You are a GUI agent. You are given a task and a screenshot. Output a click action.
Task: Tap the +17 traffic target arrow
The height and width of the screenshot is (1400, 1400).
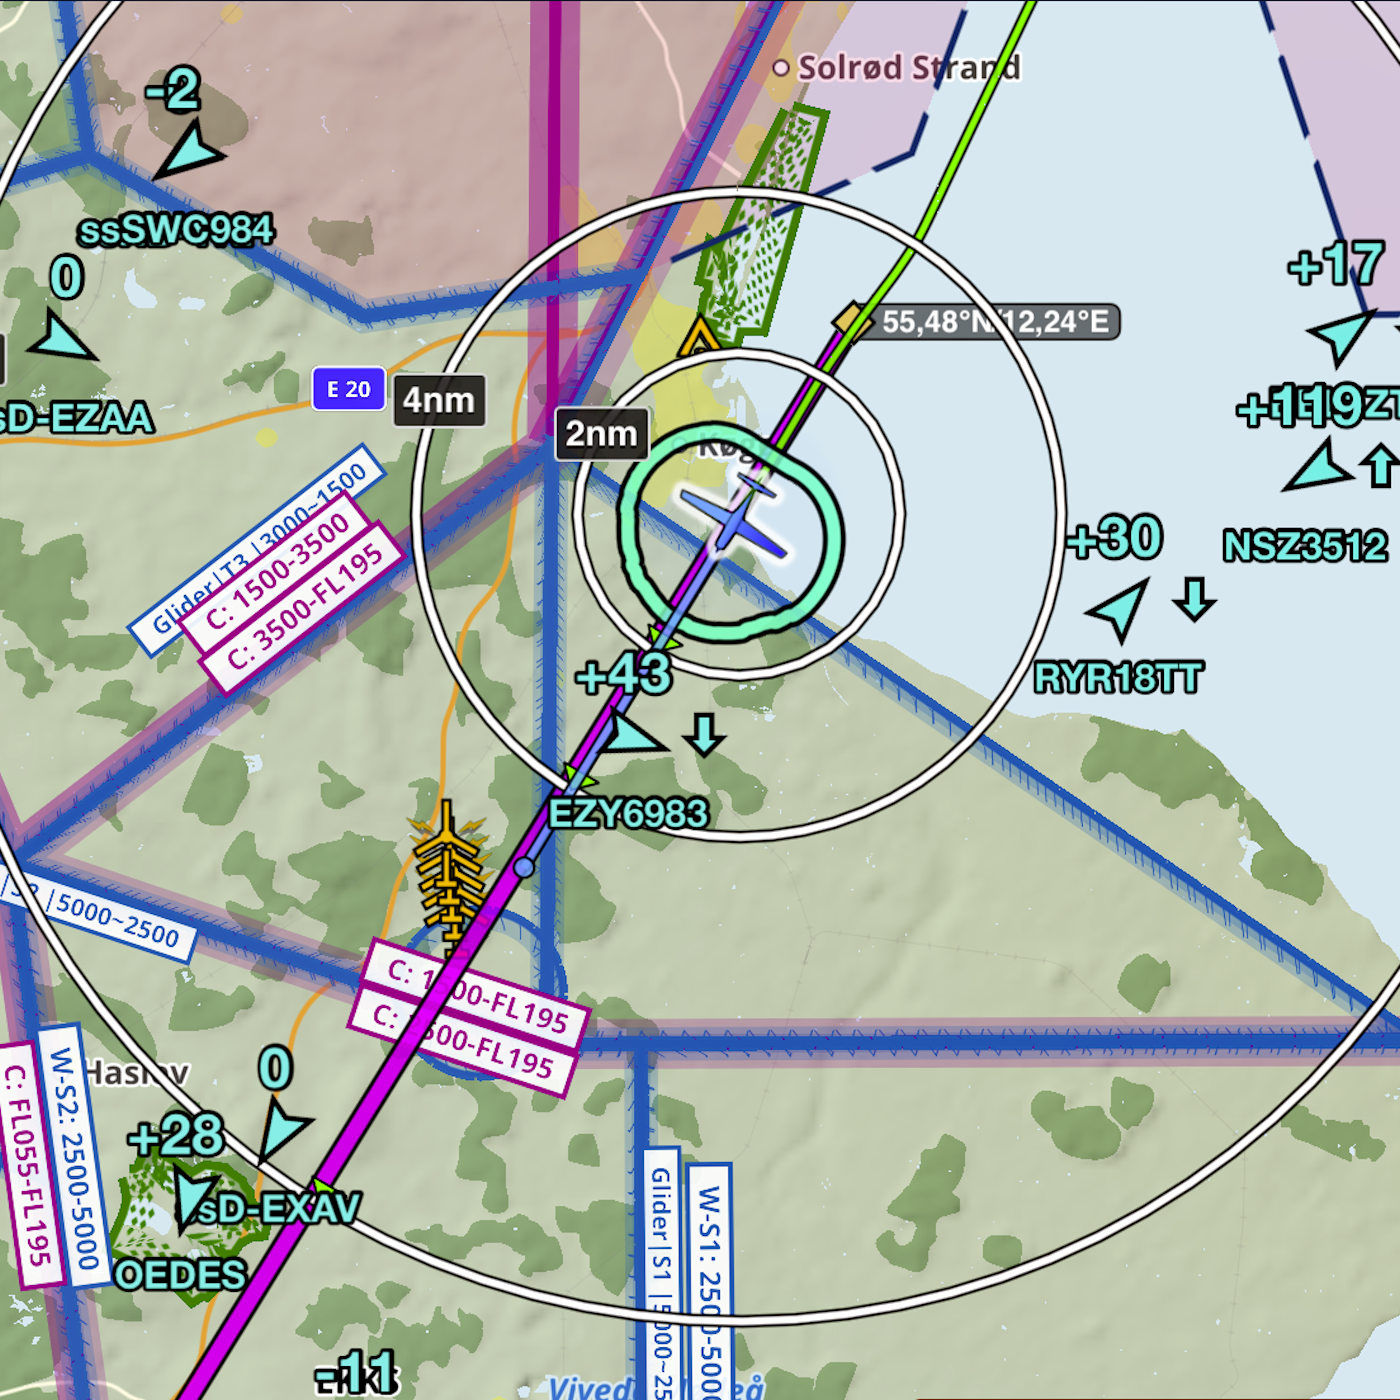1340,334
